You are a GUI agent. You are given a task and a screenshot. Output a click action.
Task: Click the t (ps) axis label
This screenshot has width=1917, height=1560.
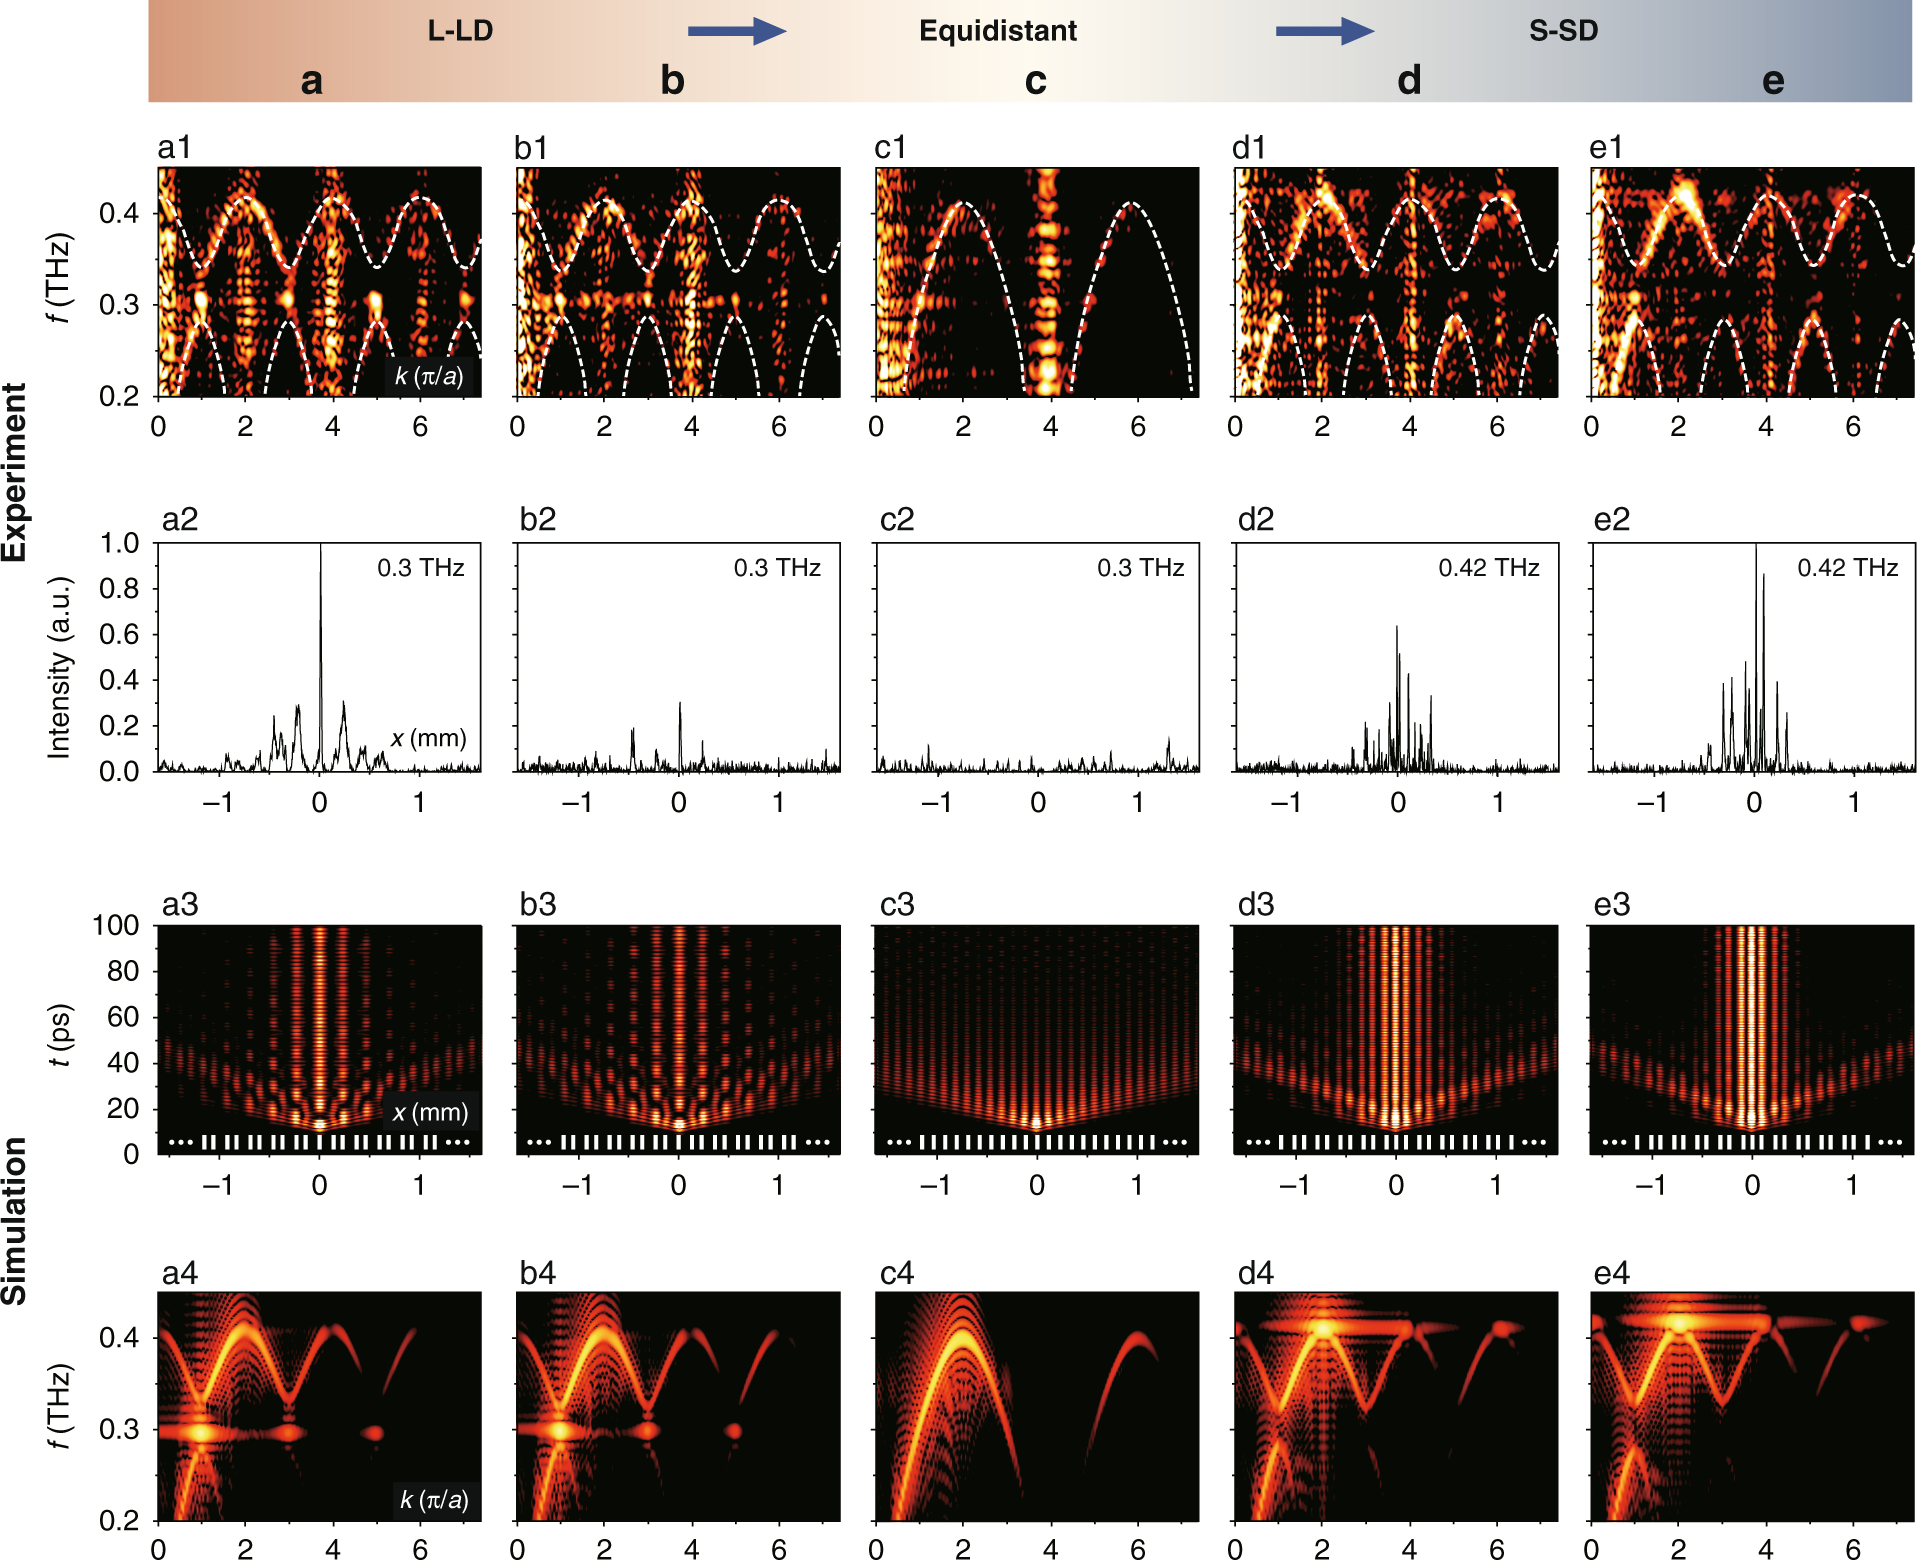click(x=60, y=1035)
